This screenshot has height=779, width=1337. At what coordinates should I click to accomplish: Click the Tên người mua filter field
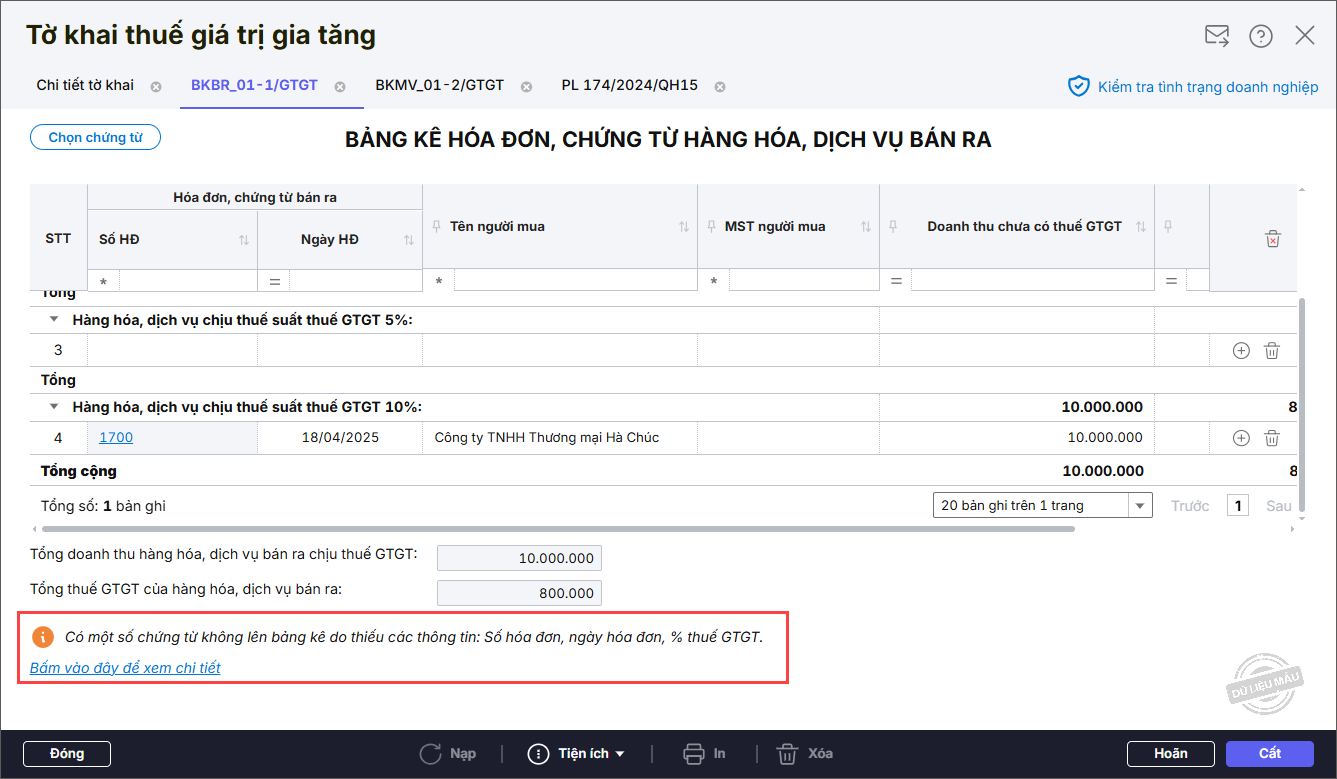point(574,282)
